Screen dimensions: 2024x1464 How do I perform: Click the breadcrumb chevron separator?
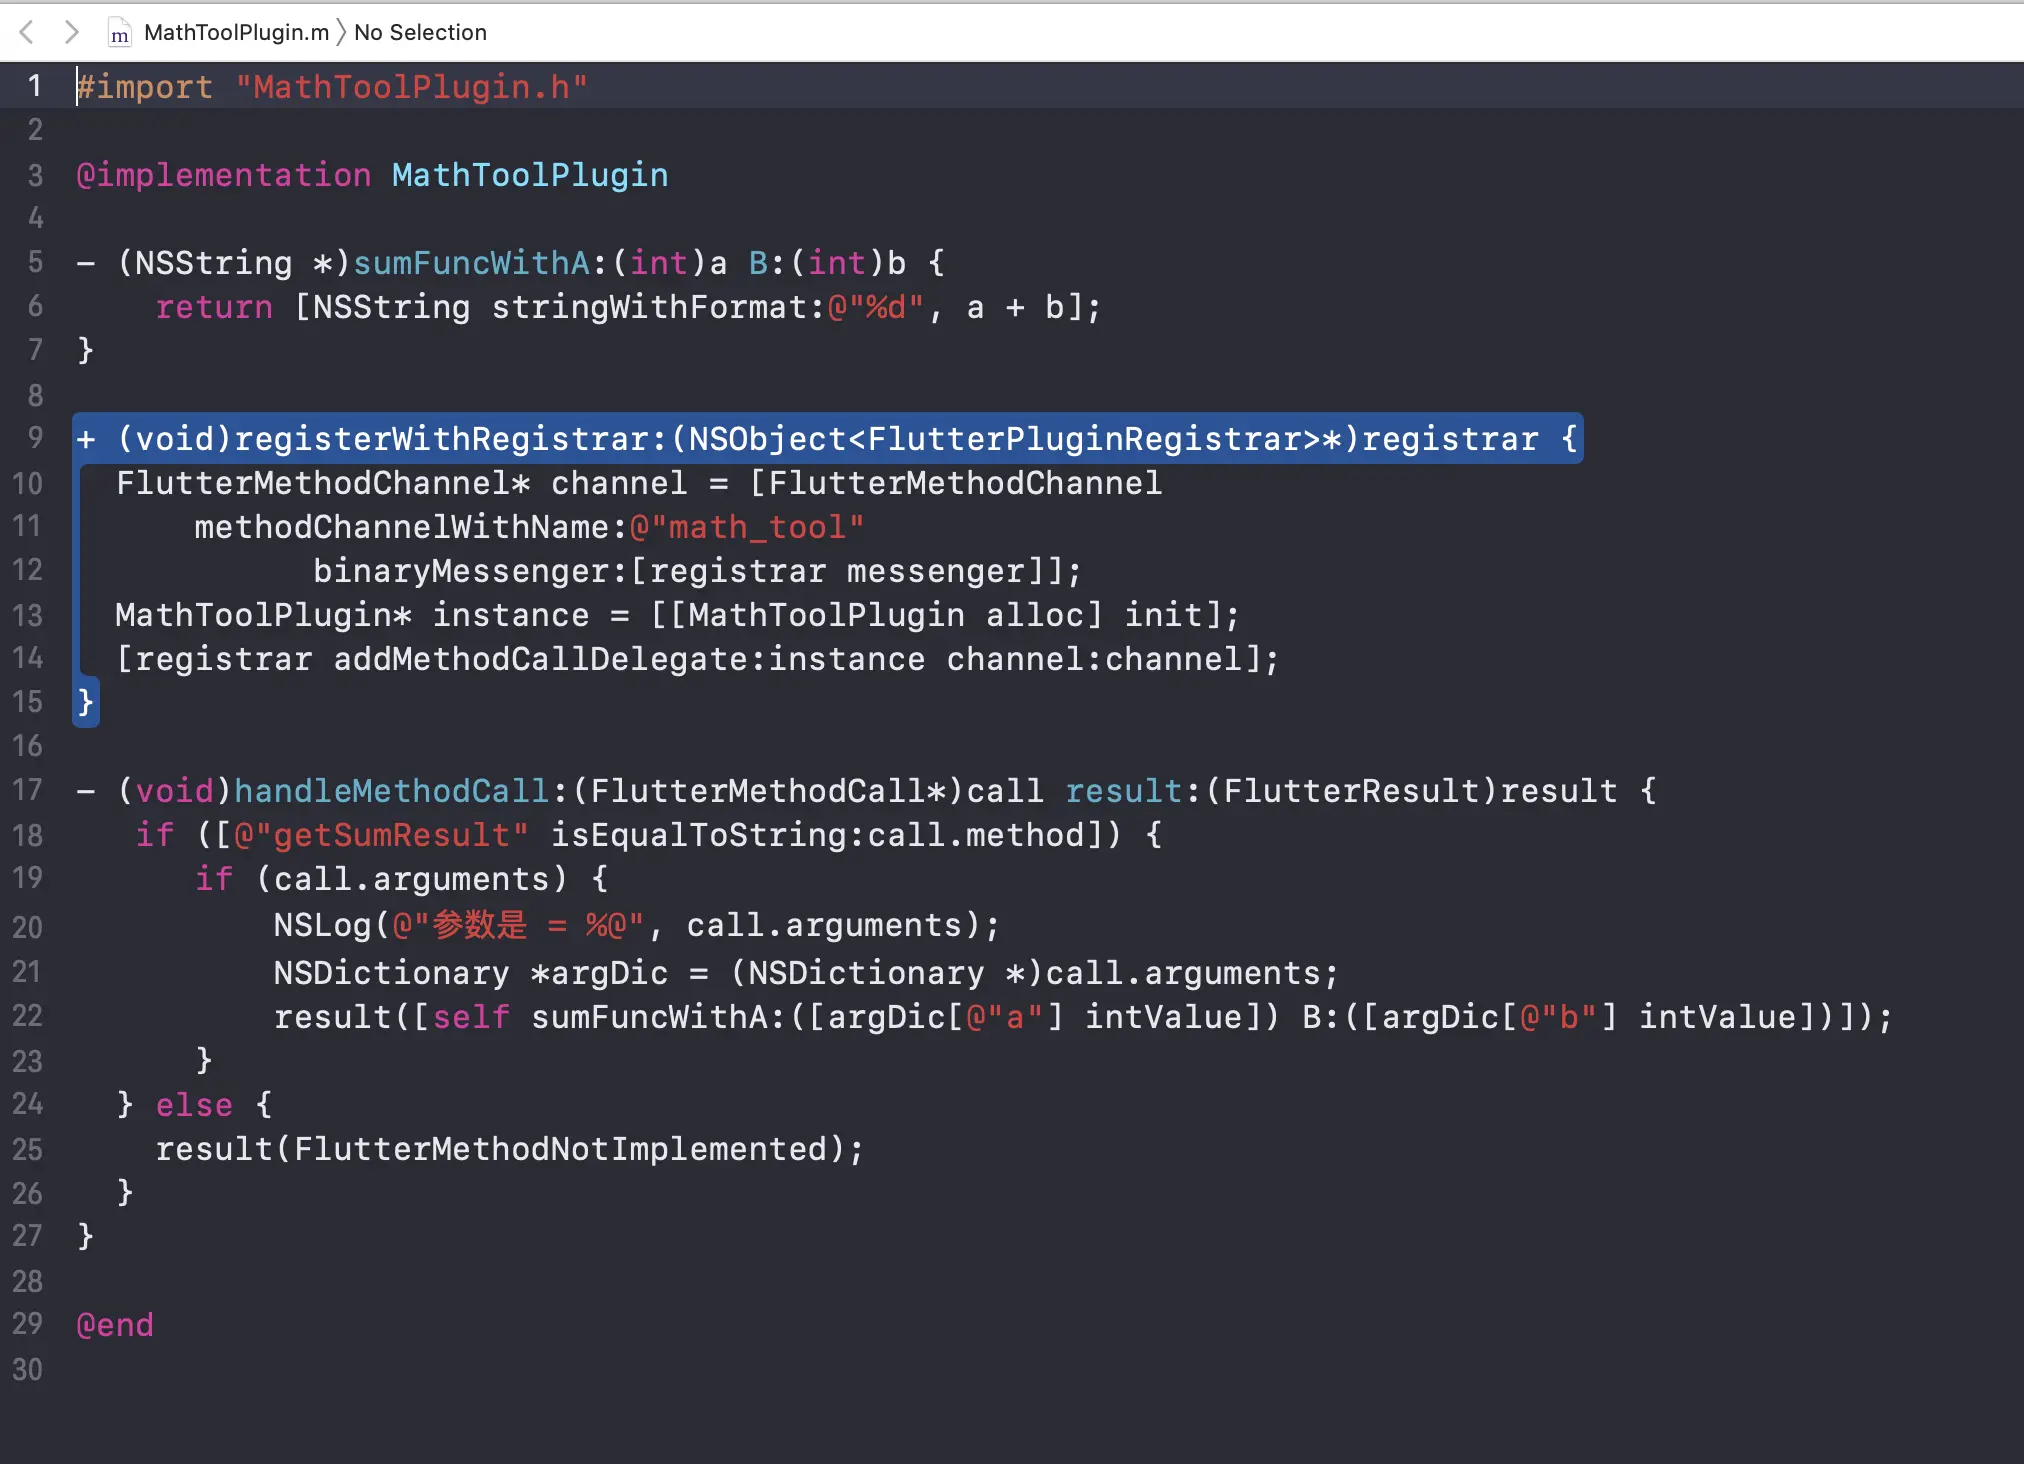pos(341,32)
